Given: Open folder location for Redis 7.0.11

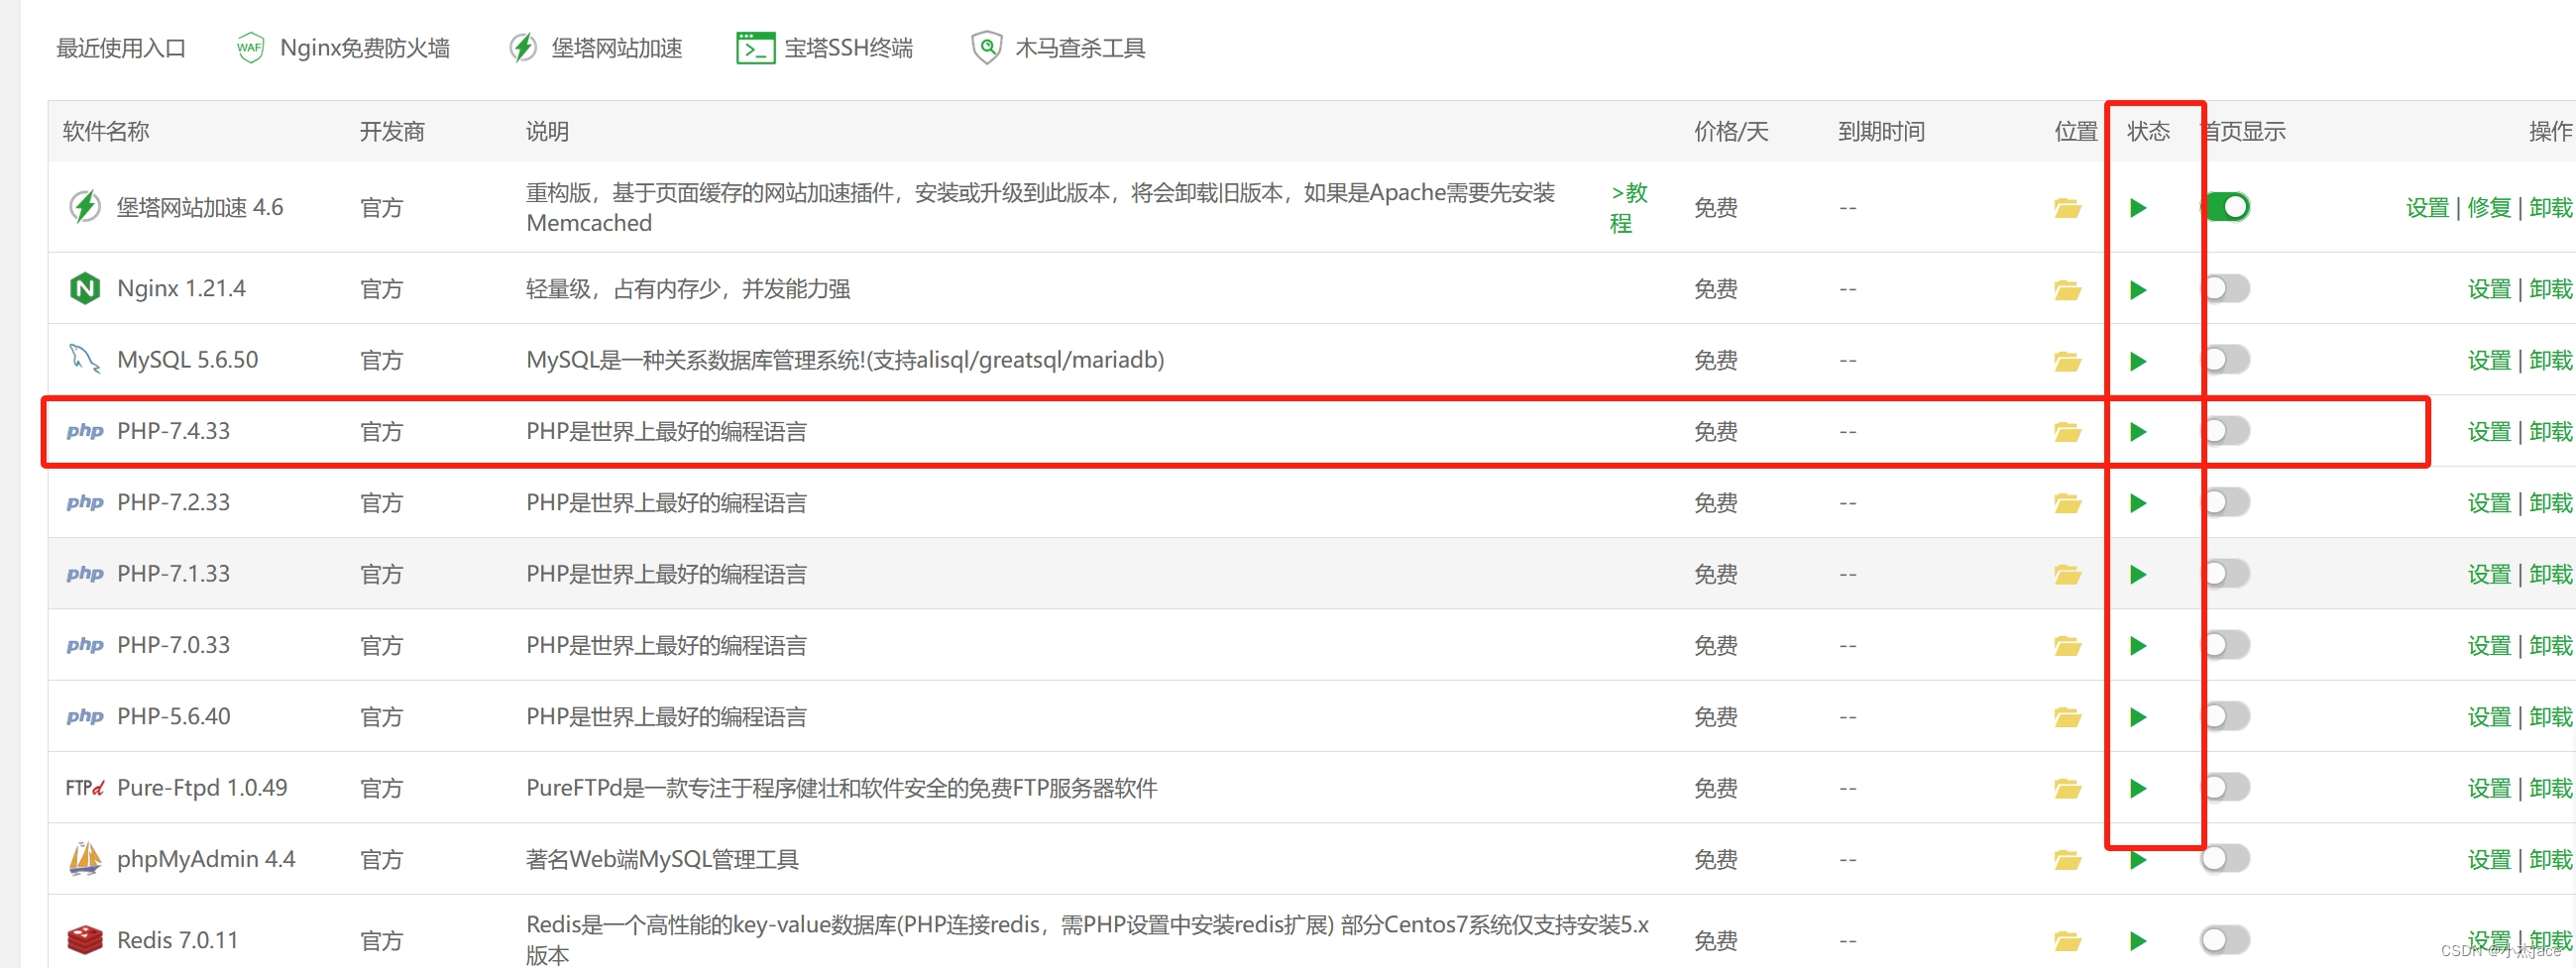Looking at the screenshot, I should [2067, 941].
